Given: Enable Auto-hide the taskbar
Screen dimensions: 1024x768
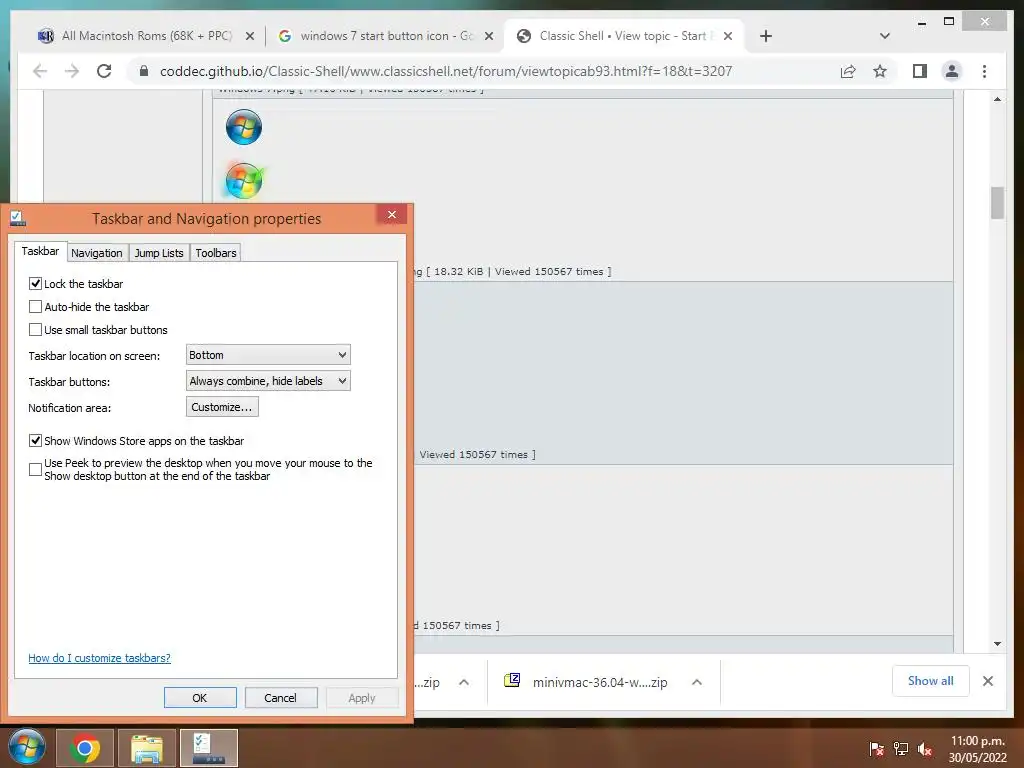Looking at the screenshot, I should point(35,306).
